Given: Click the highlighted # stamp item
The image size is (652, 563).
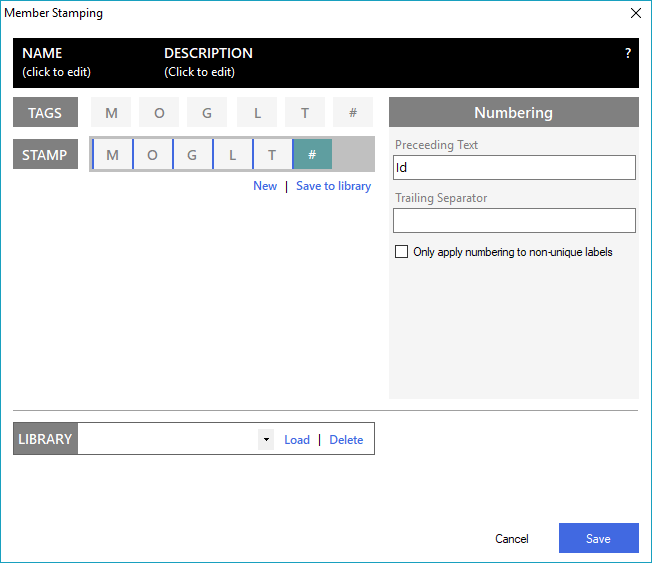Looking at the screenshot, I should click(x=312, y=155).
